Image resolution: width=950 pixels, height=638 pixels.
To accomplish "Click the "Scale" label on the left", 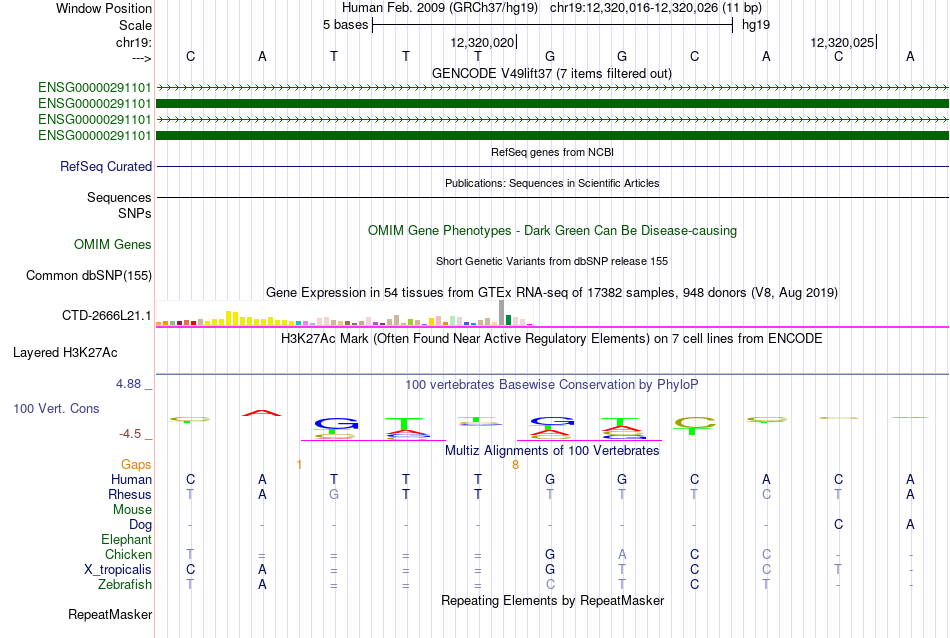I will [x=135, y=25].
